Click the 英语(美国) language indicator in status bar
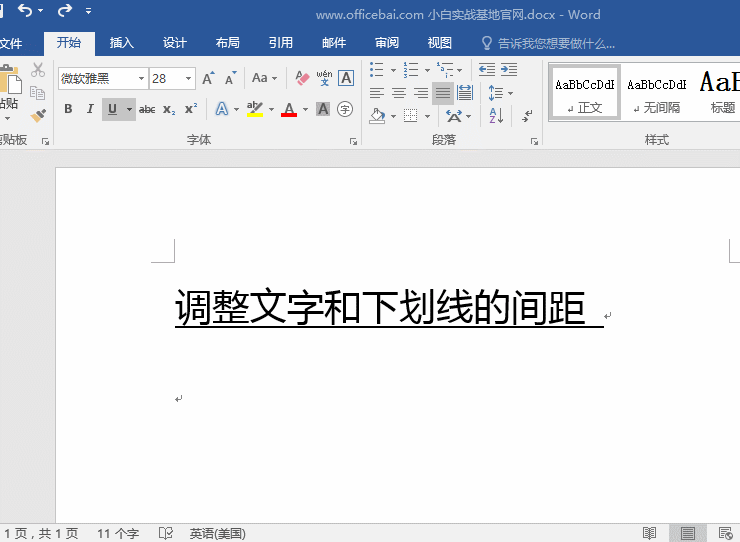The width and height of the screenshot is (740, 542). pos(217,533)
